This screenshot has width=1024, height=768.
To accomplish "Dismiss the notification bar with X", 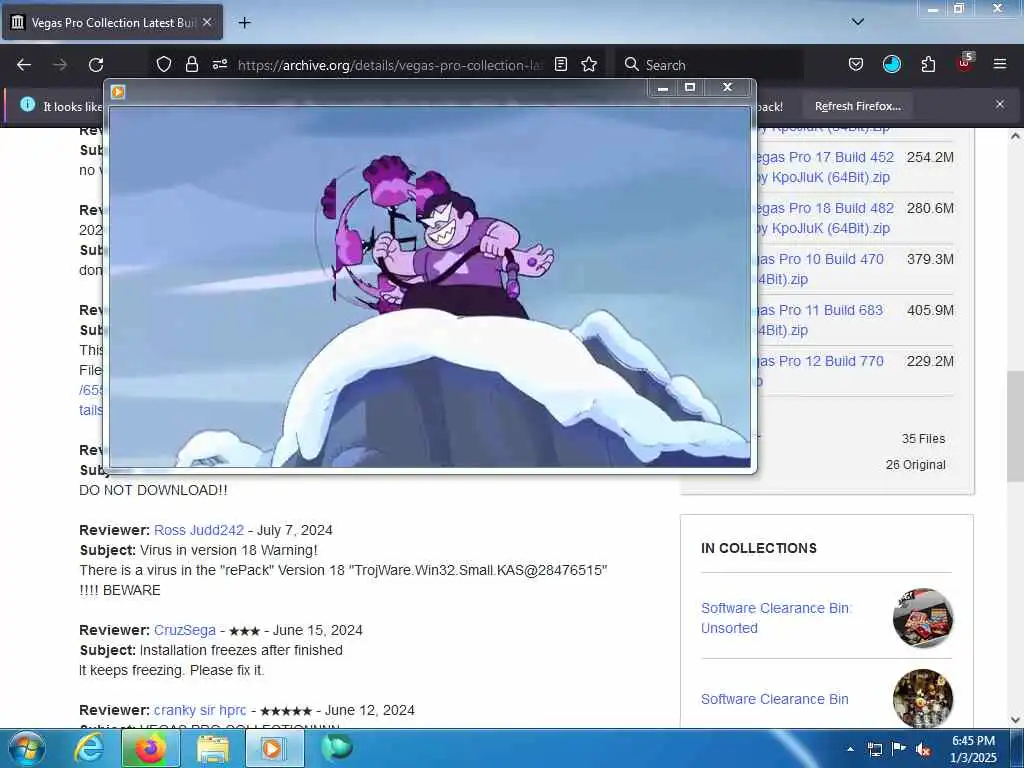I will pos(1000,104).
